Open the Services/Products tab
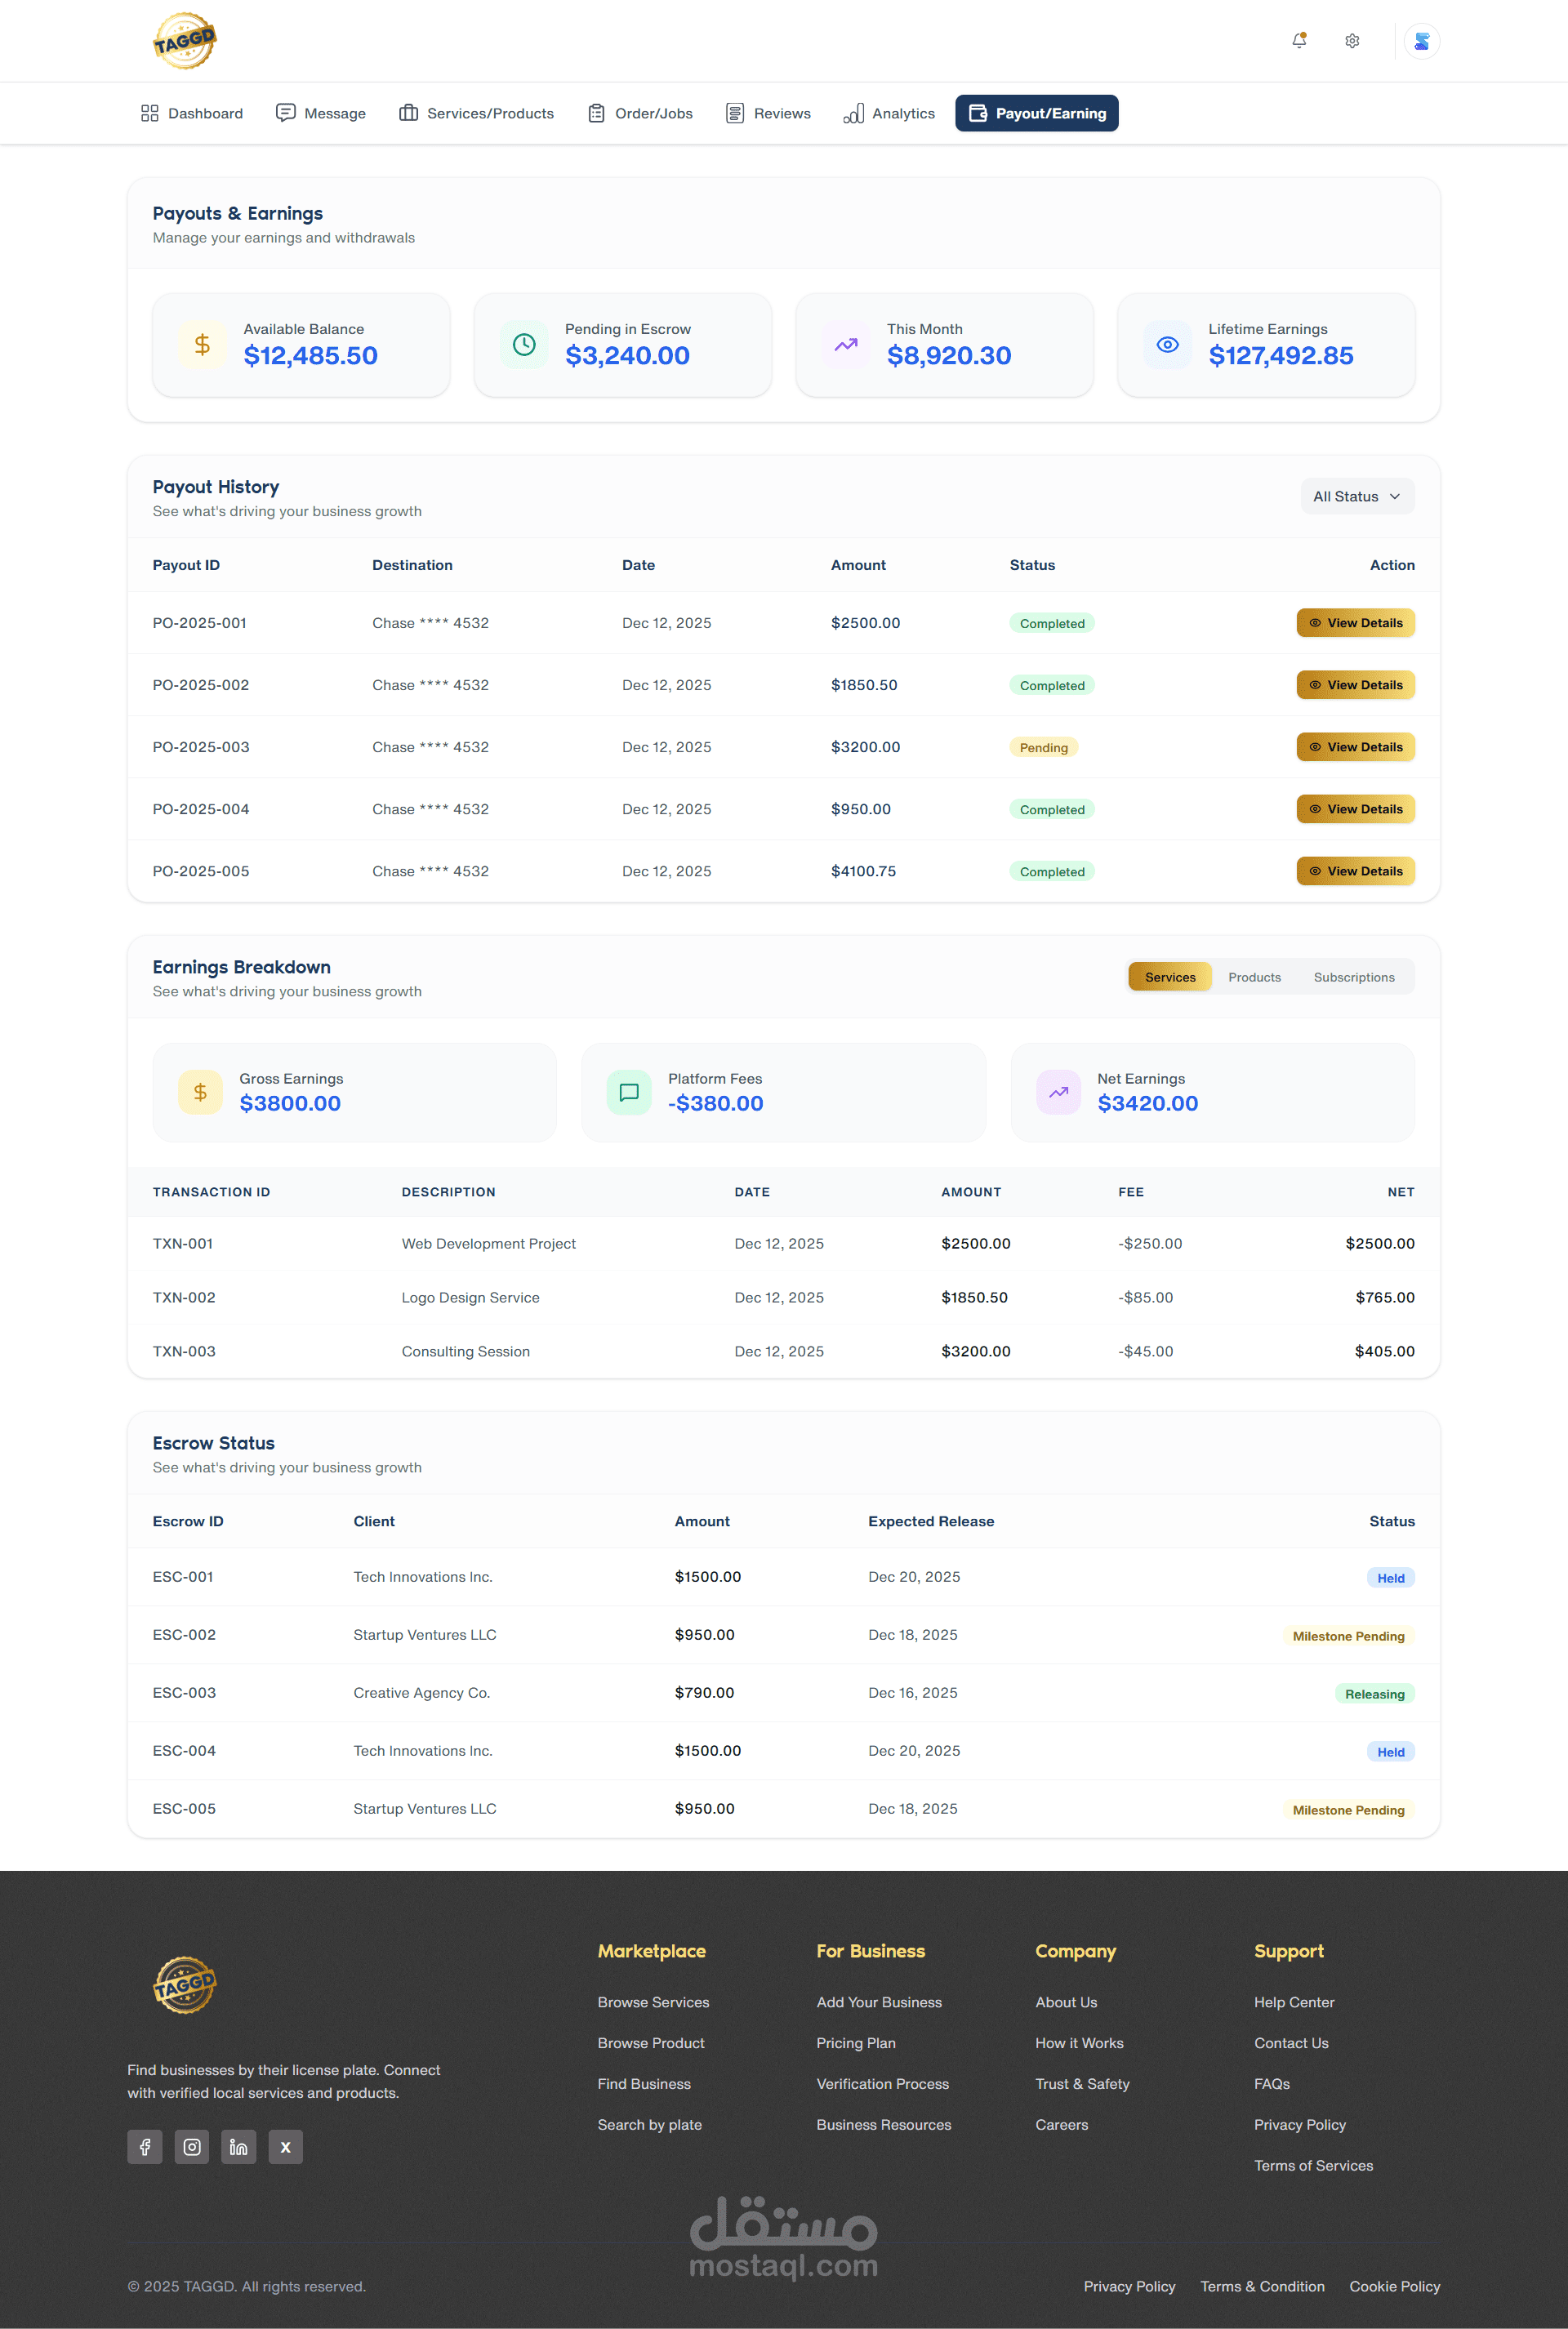 (x=476, y=113)
